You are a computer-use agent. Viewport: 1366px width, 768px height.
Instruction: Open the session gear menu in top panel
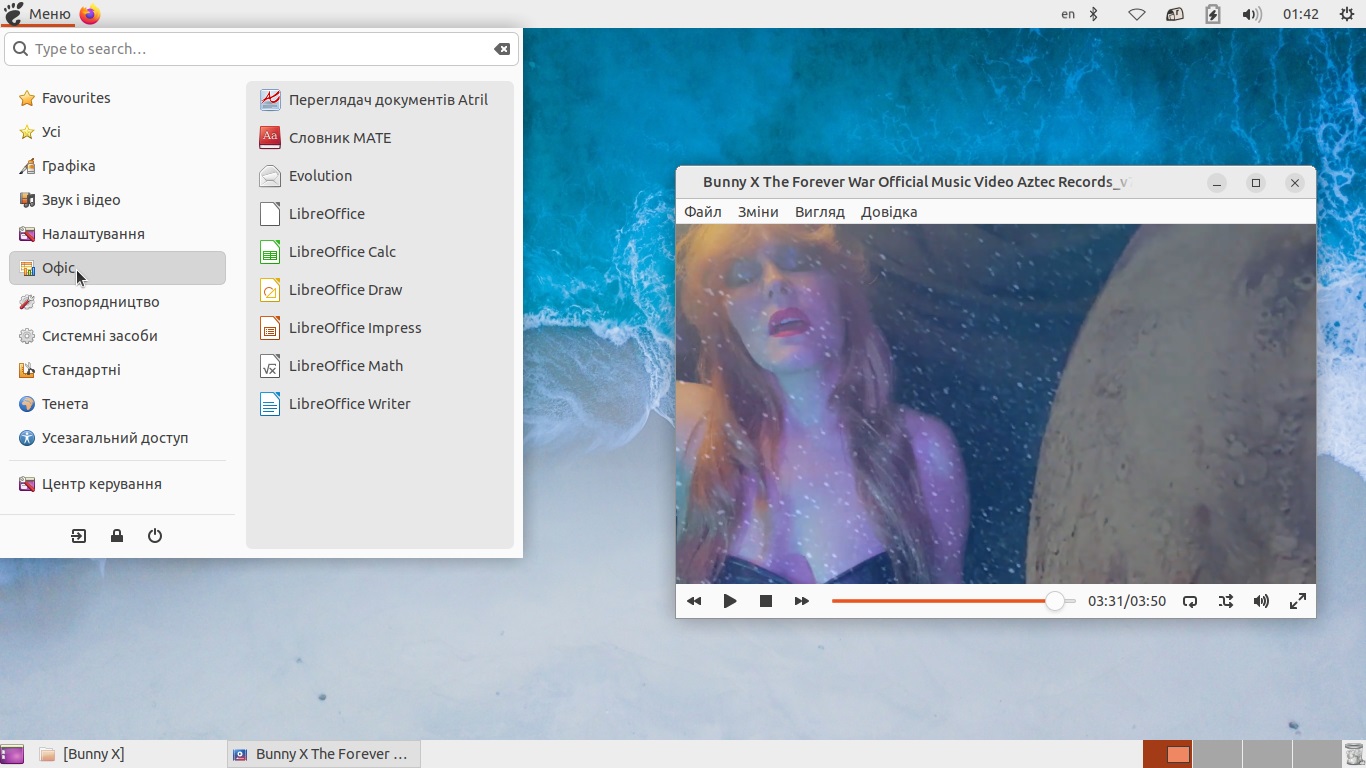click(1346, 14)
